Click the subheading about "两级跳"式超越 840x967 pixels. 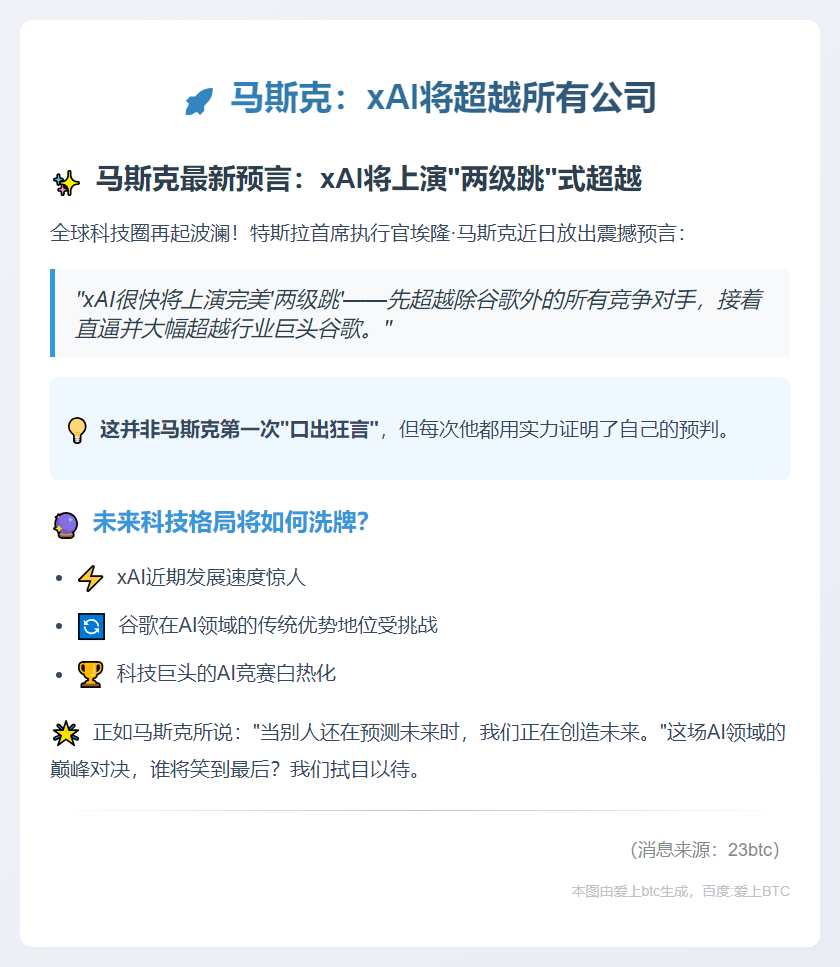(x=368, y=179)
